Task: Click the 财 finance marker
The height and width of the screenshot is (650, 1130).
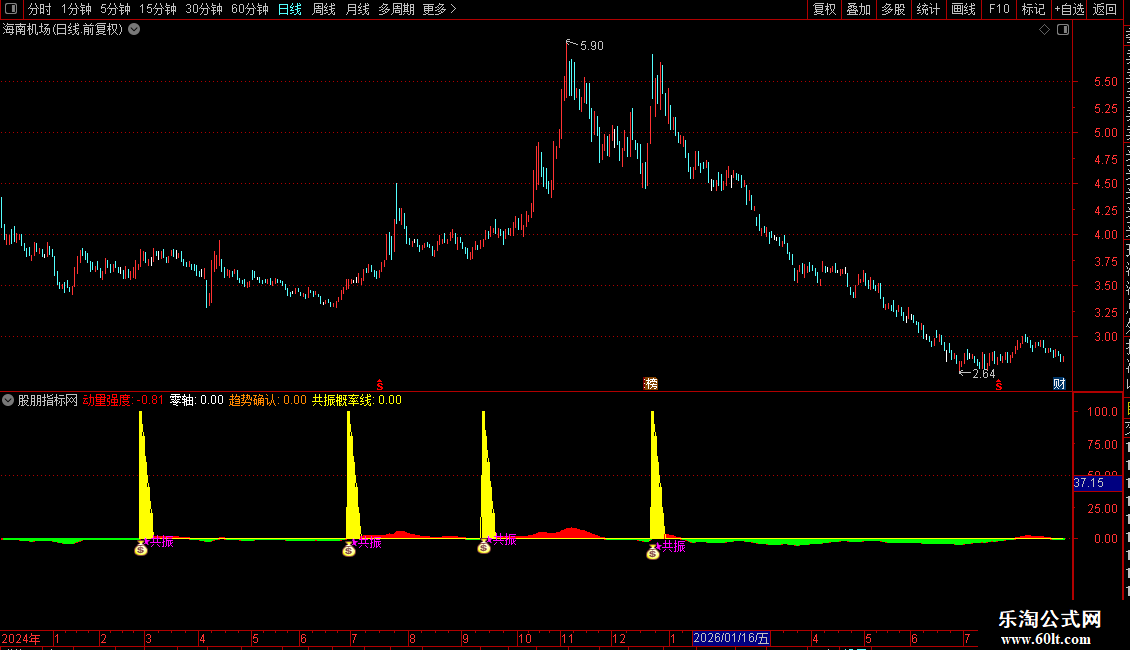Action: click(1059, 383)
